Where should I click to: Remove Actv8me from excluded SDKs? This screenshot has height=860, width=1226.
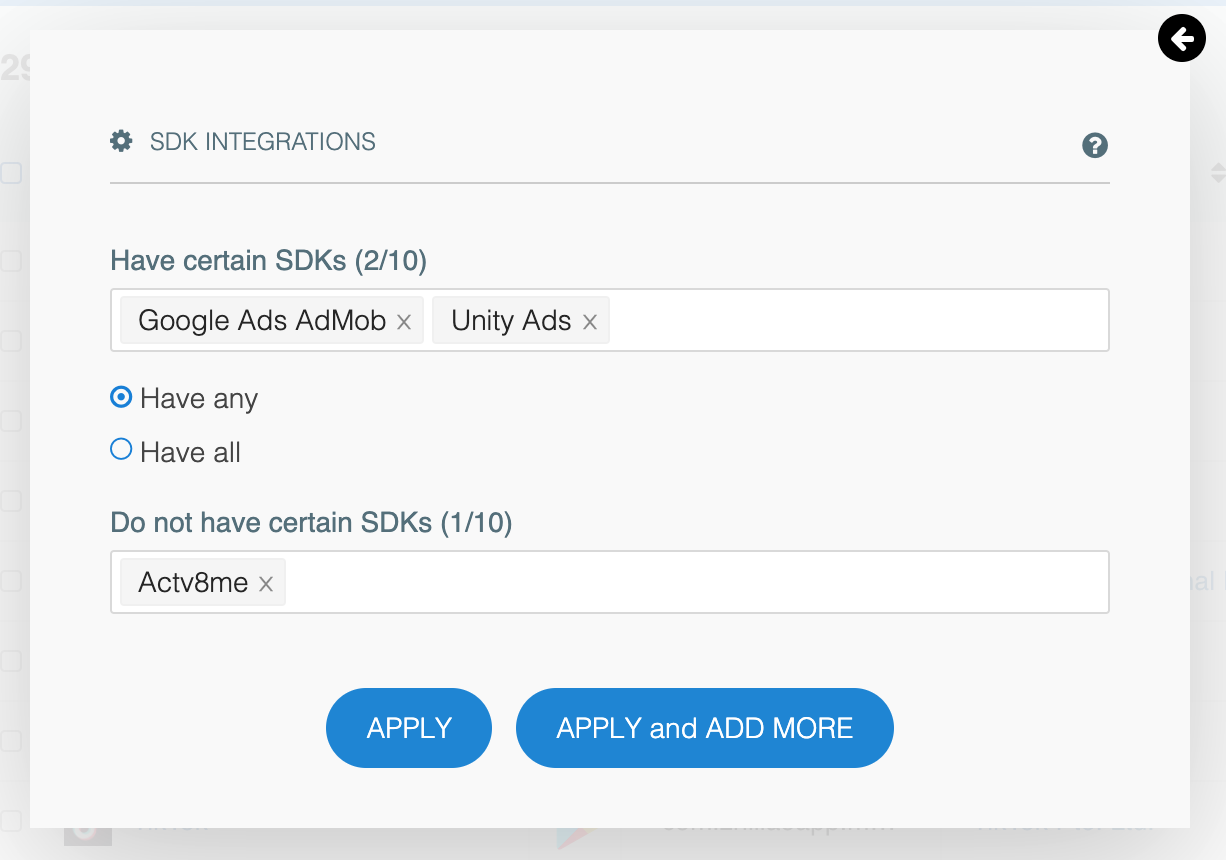point(266,582)
